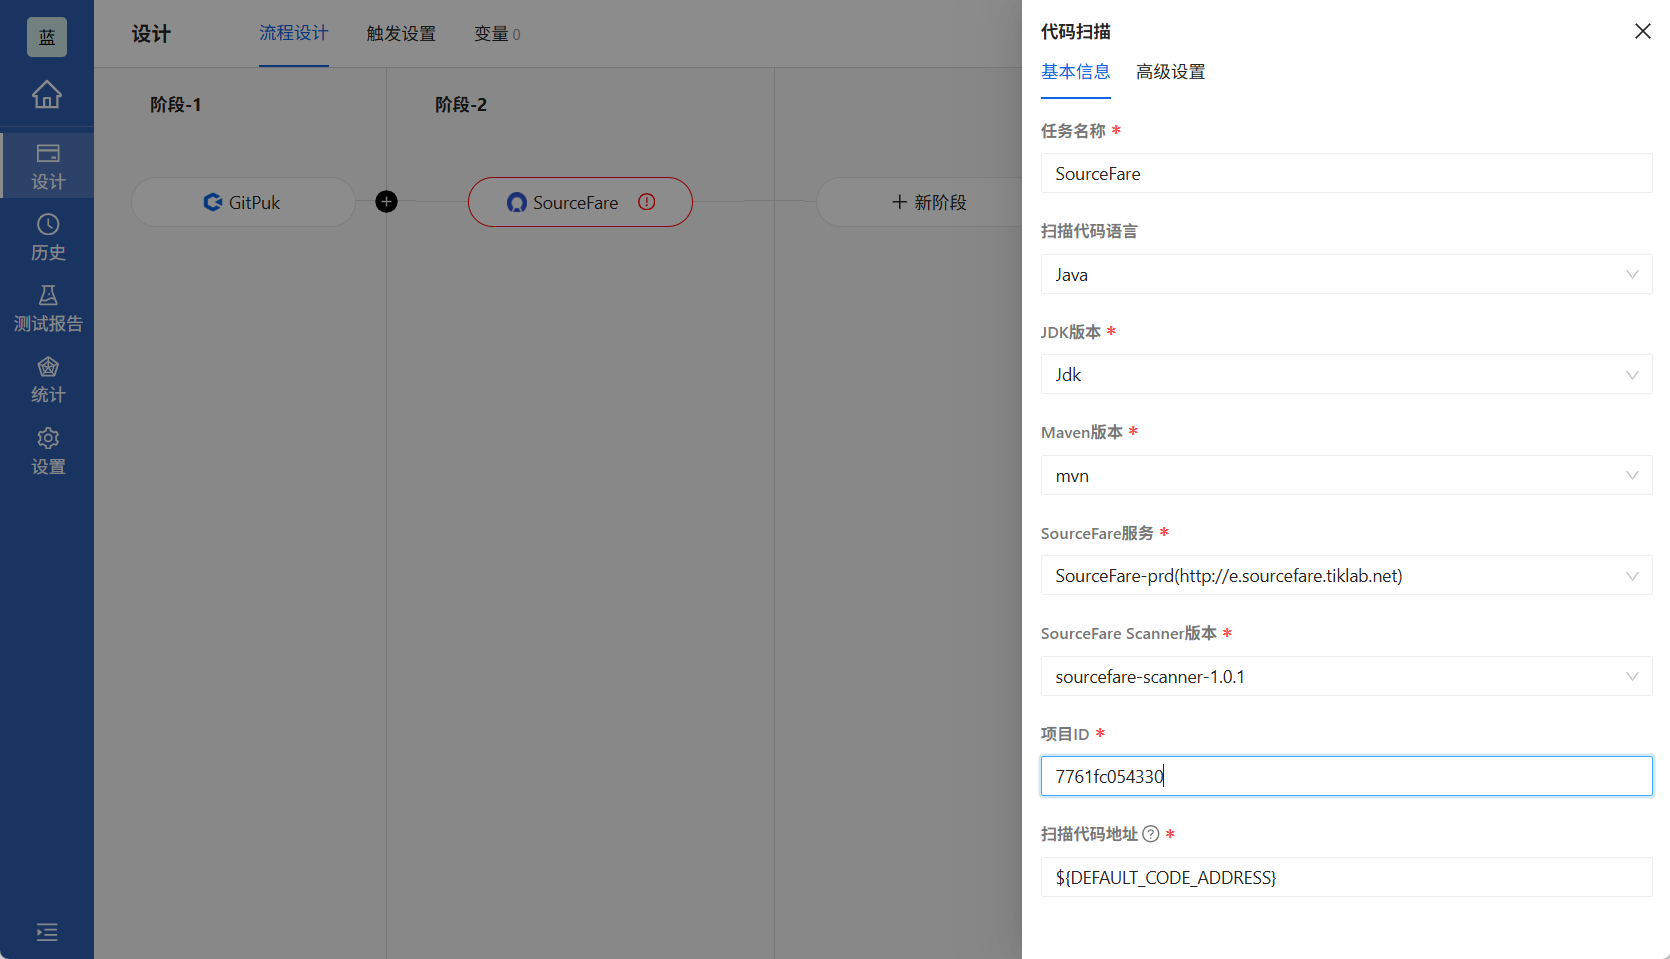This screenshot has height=959, width=1670.
Task: Click the 阶段-2 stage heading
Action: pyautogui.click(x=461, y=105)
